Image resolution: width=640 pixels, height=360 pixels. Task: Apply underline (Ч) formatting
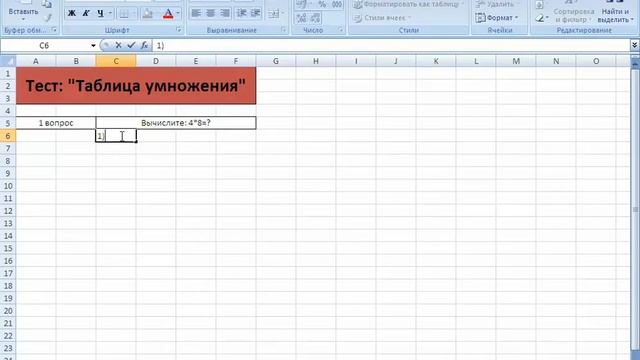tap(100, 13)
